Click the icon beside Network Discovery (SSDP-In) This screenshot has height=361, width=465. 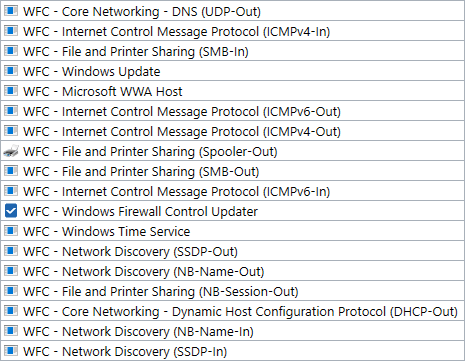[11, 351]
